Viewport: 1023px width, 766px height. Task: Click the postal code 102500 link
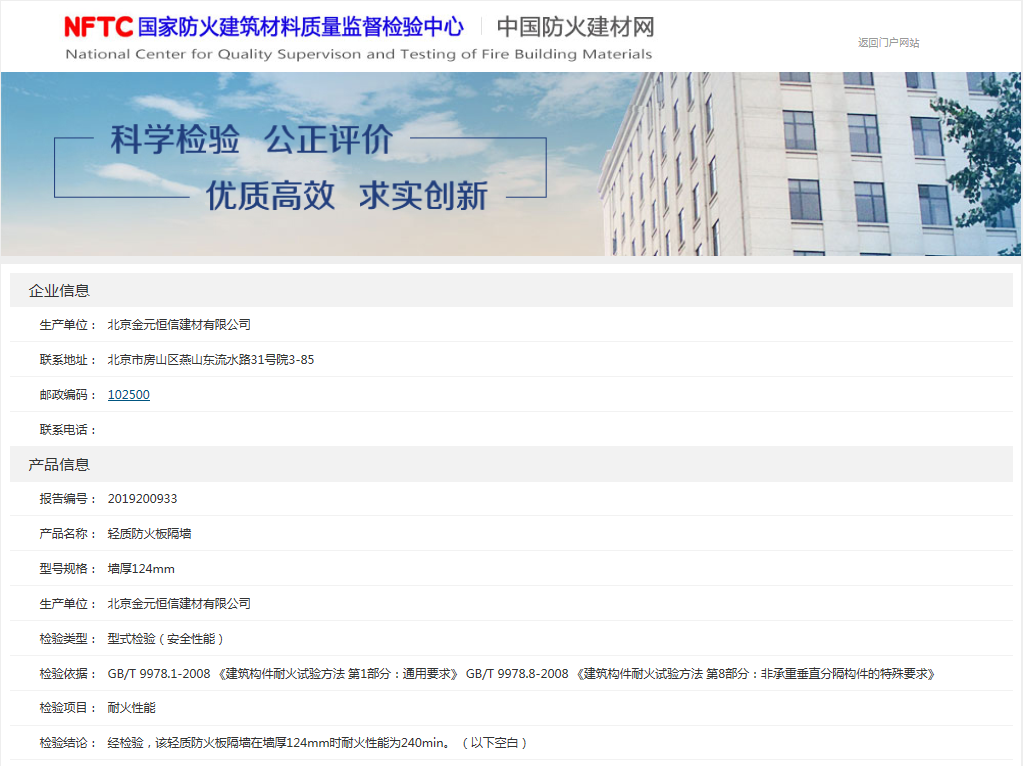pyautogui.click(x=129, y=395)
